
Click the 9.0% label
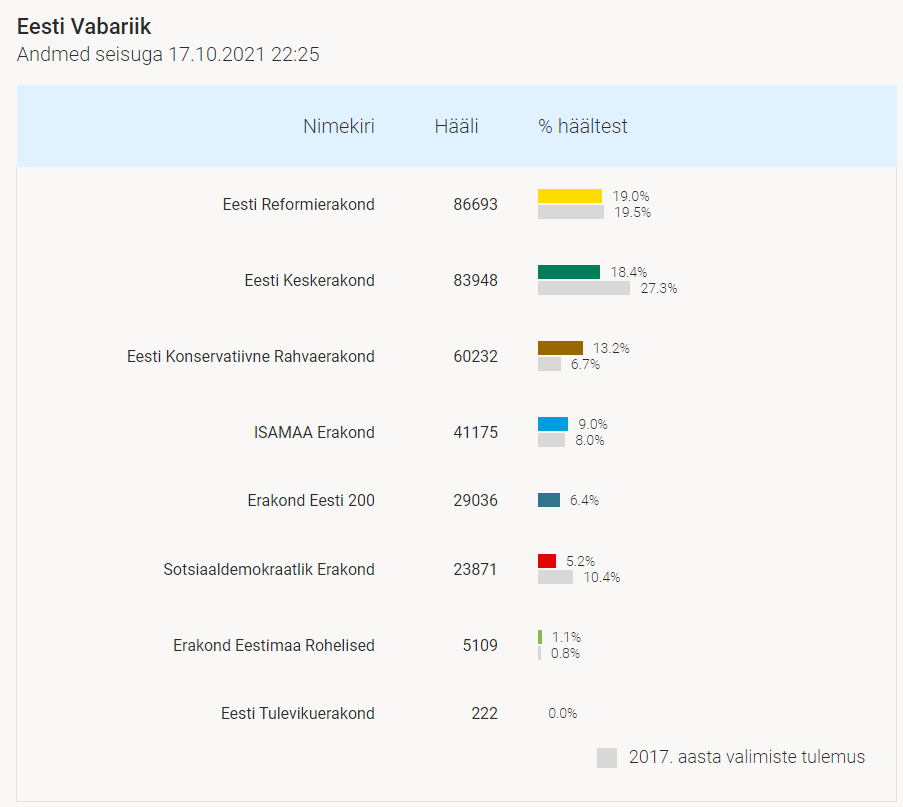[593, 425]
